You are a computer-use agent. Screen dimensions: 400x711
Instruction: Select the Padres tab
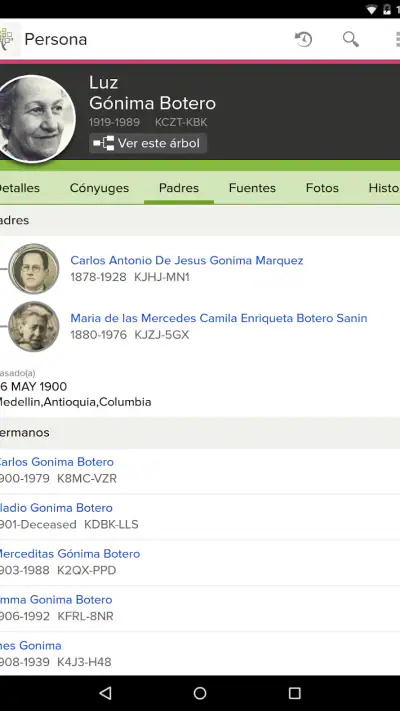coord(179,188)
